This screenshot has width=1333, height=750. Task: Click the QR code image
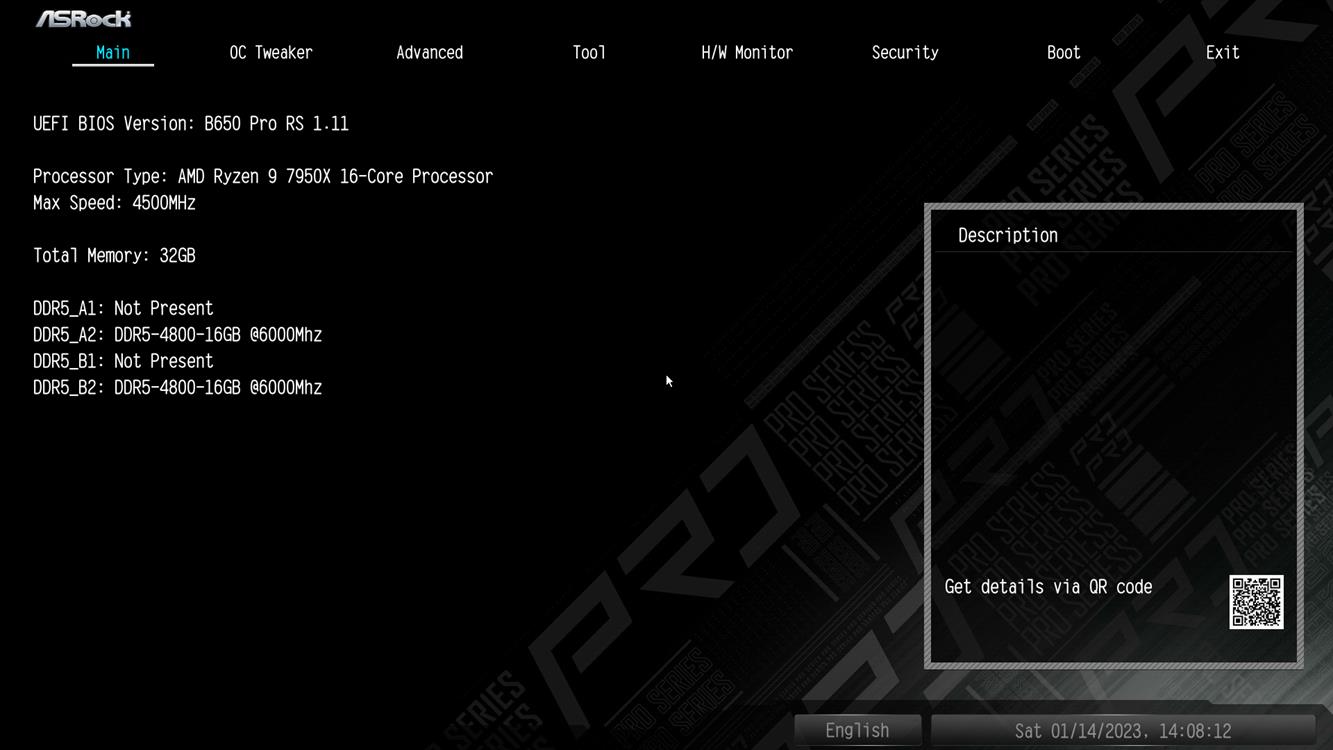[x=1255, y=602]
